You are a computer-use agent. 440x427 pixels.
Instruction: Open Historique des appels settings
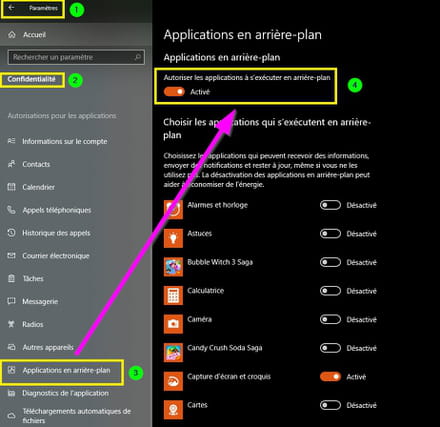(56, 233)
